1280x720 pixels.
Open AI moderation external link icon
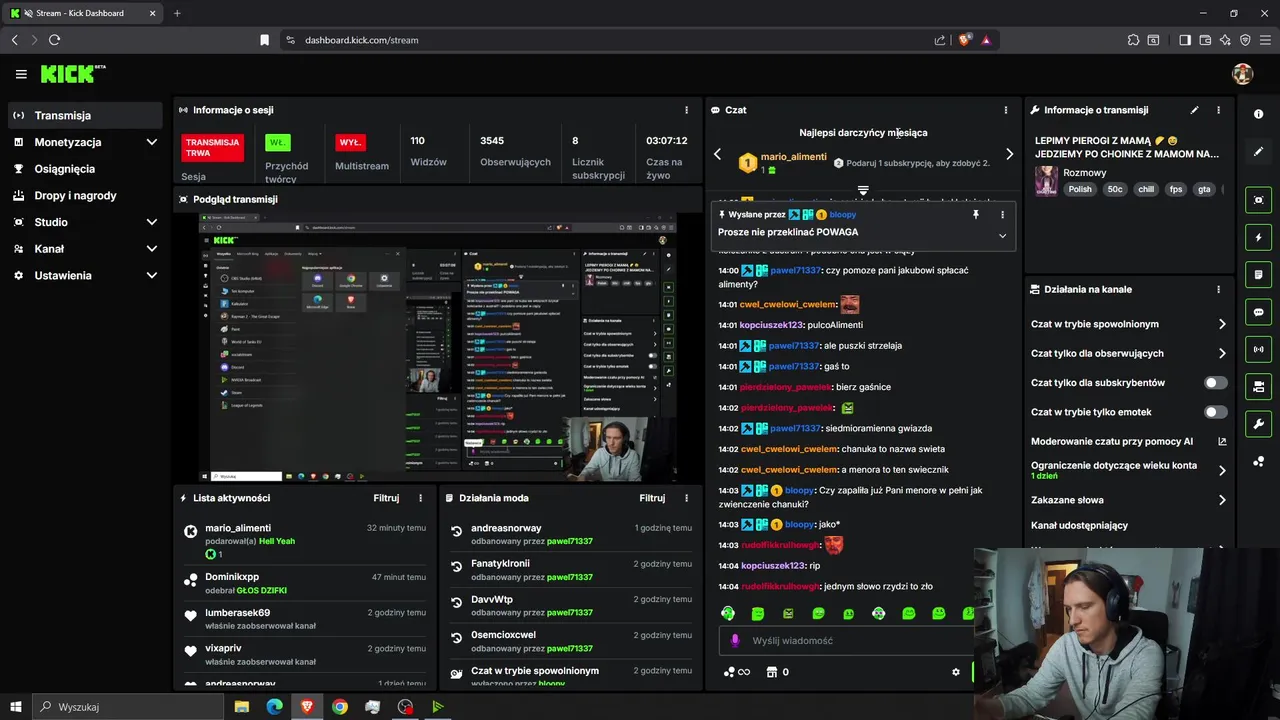tap(1222, 441)
